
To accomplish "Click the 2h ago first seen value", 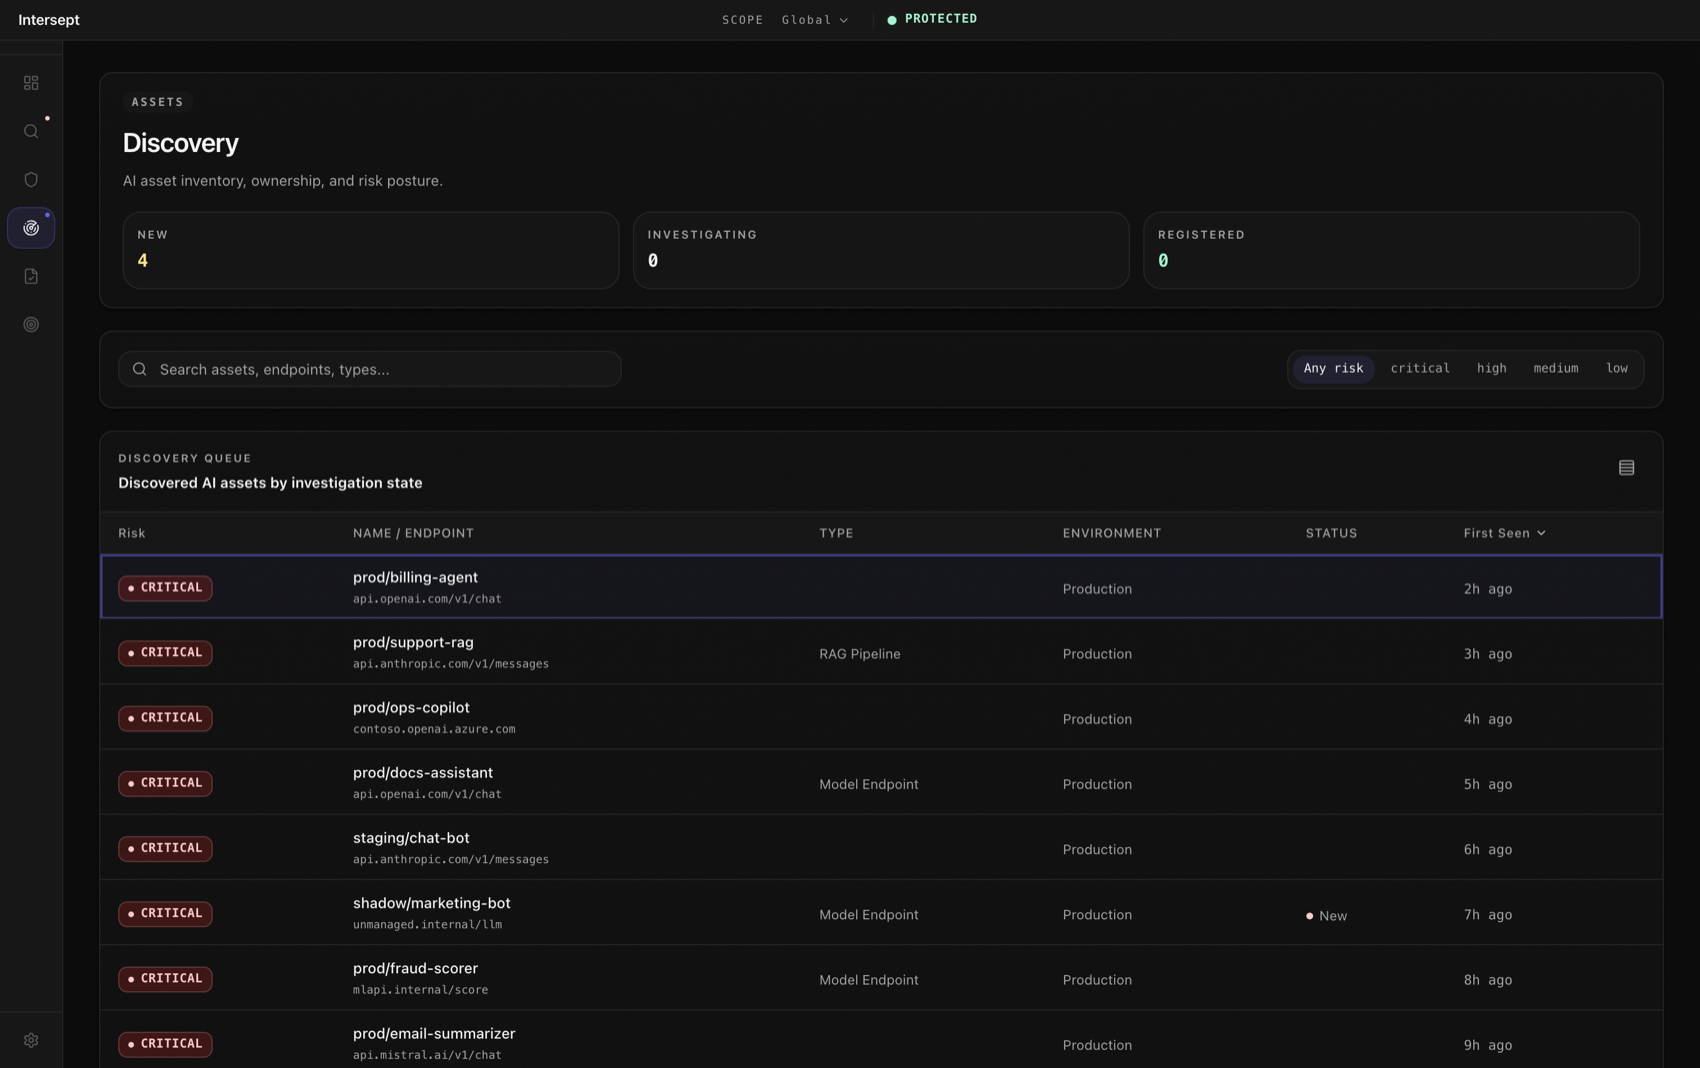I will (x=1487, y=589).
